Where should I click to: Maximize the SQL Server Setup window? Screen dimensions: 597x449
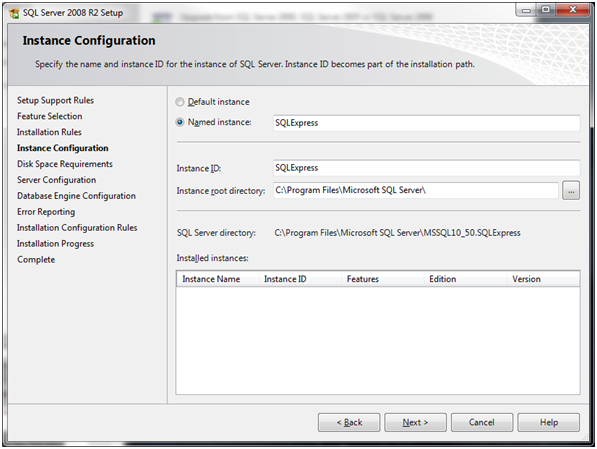546,10
